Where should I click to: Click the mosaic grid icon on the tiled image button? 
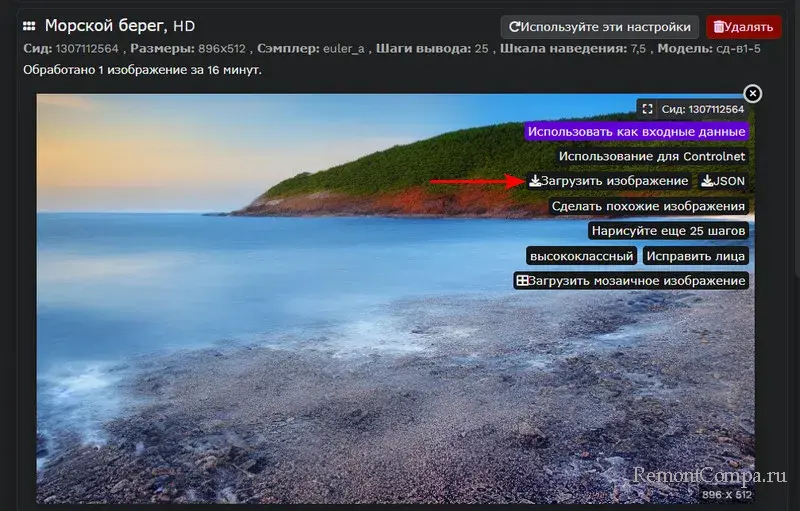point(522,281)
